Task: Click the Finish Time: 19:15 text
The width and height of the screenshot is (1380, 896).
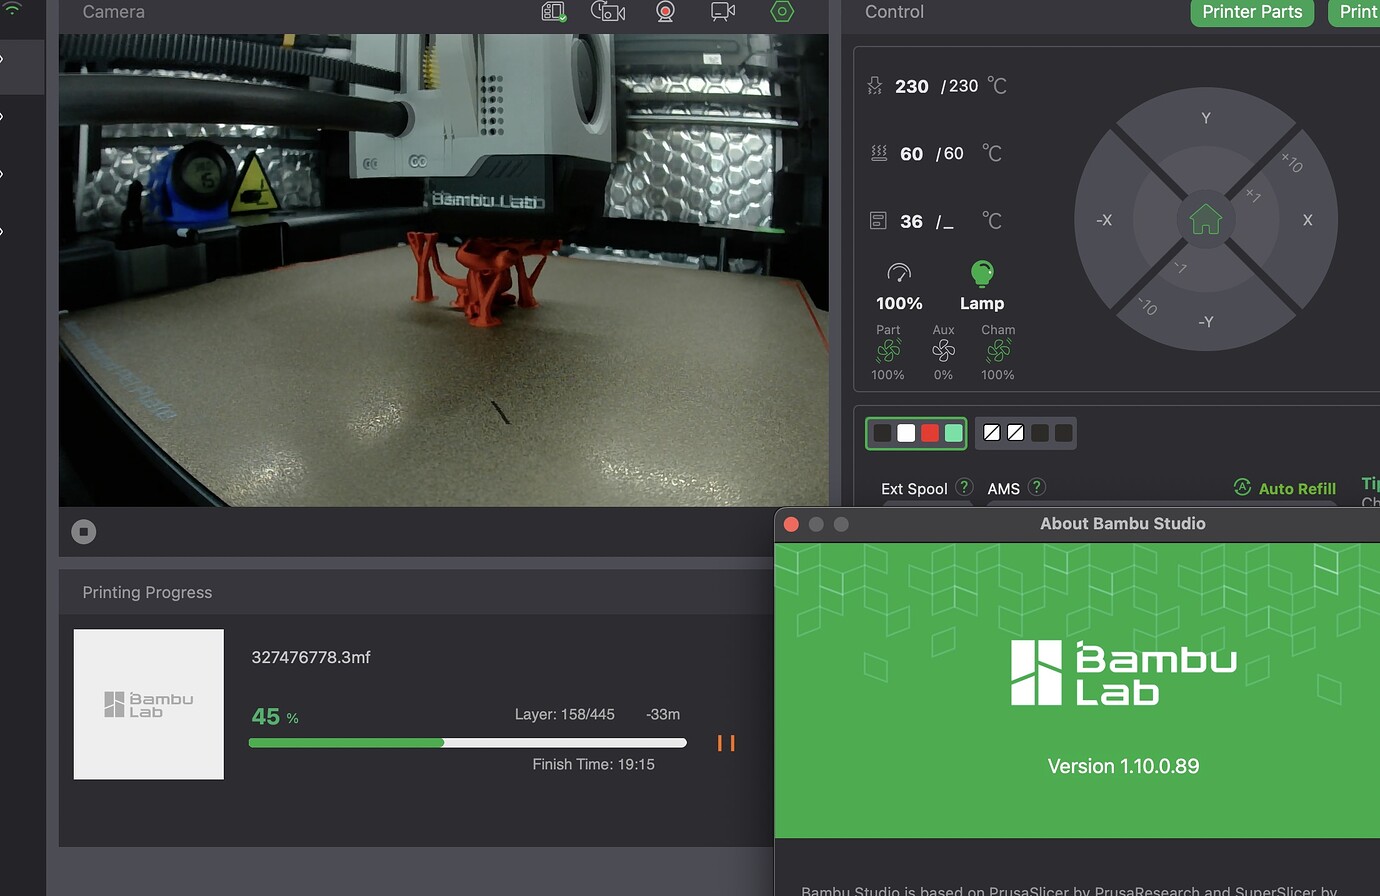Action: [x=594, y=764]
